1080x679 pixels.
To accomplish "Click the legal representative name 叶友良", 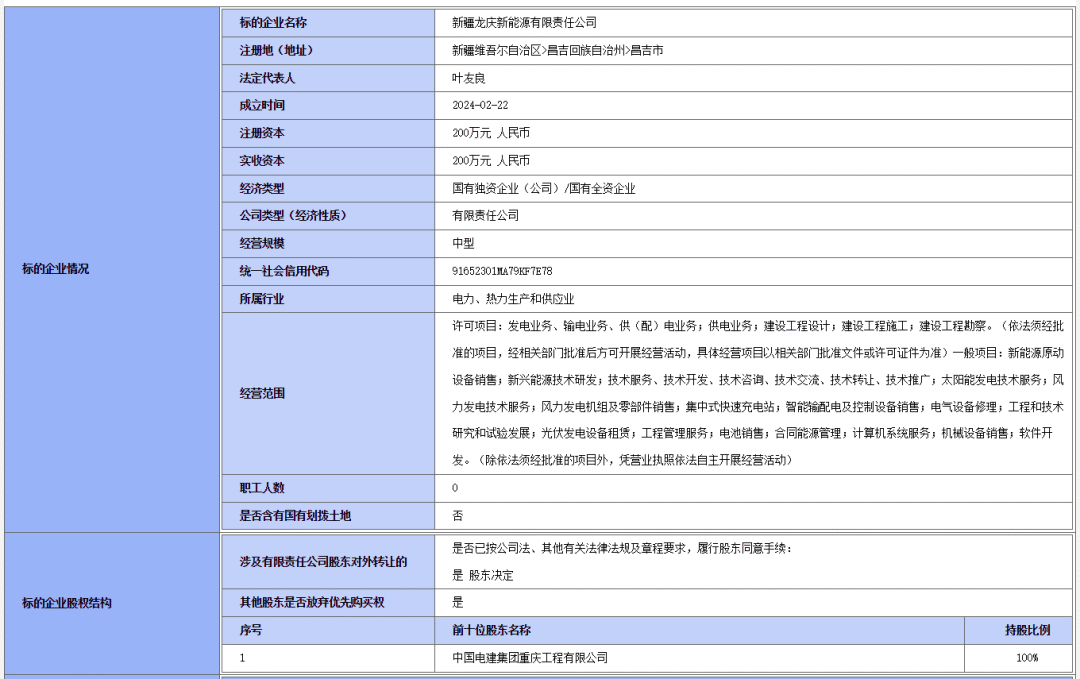I will pyautogui.click(x=465, y=76).
